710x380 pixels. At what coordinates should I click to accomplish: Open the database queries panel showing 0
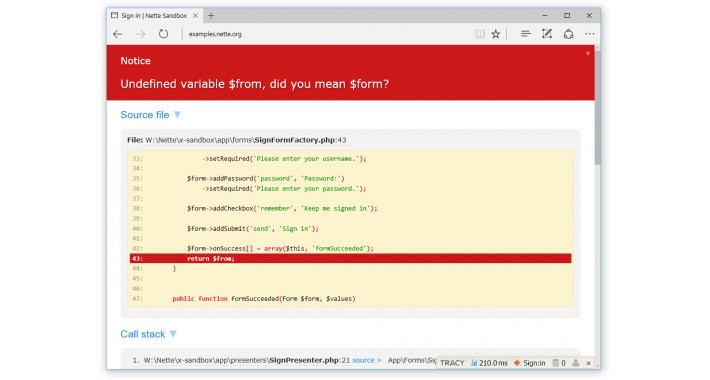(559, 363)
